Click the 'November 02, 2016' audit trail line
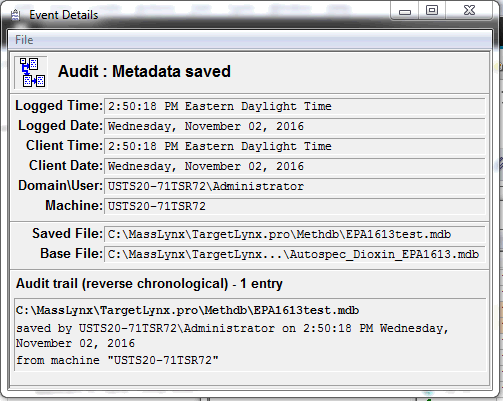 pyautogui.click(x=75, y=344)
